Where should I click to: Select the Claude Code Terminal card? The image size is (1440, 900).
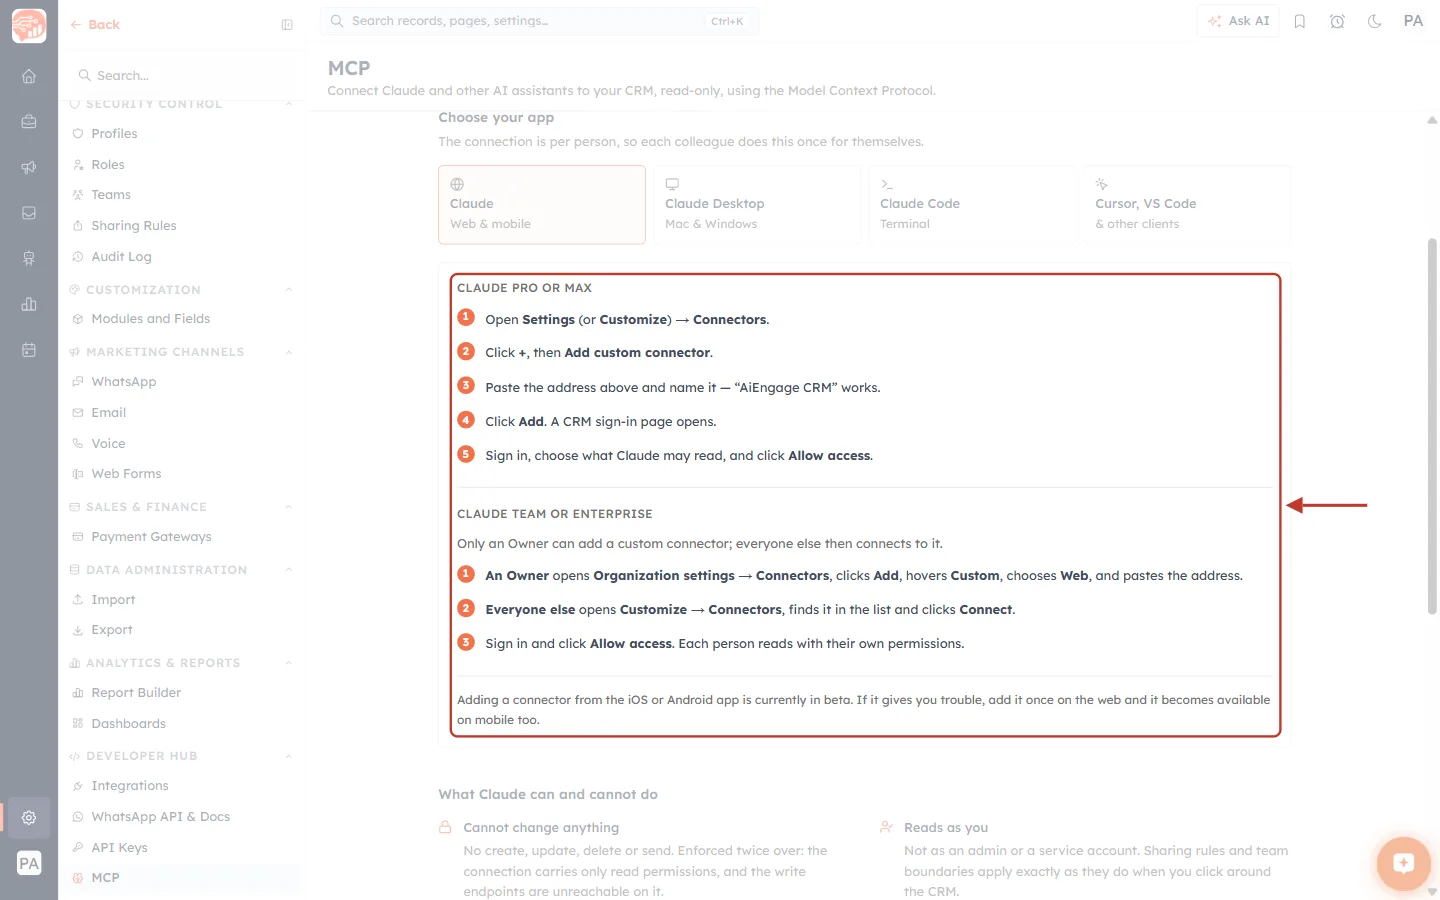point(972,205)
